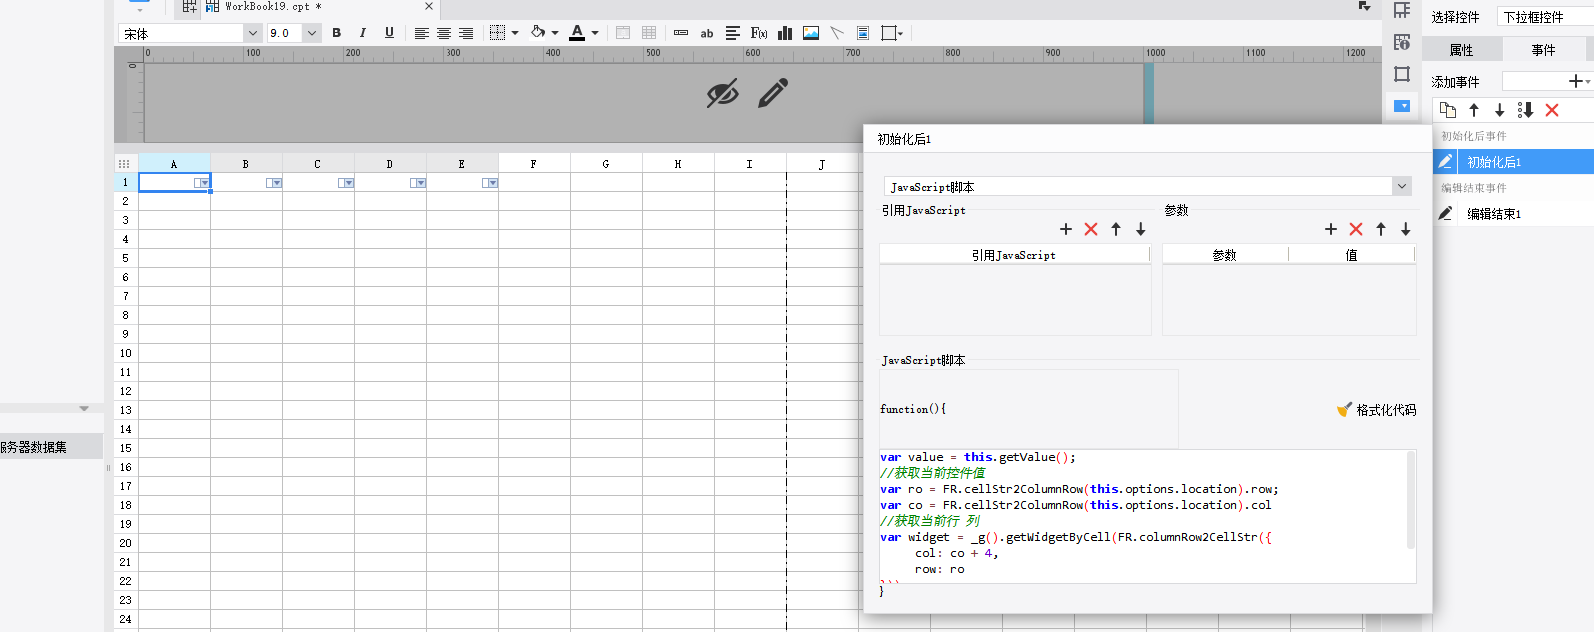Switch to the 属性 tab

[x=1461, y=50]
